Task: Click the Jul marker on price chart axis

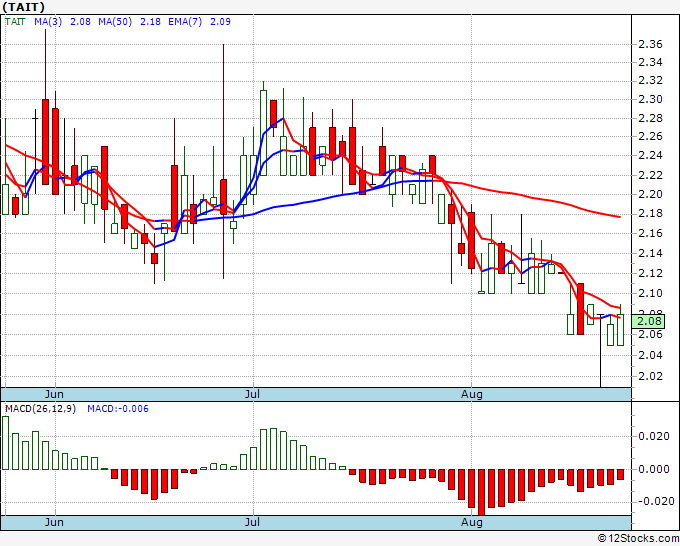Action: click(x=255, y=395)
